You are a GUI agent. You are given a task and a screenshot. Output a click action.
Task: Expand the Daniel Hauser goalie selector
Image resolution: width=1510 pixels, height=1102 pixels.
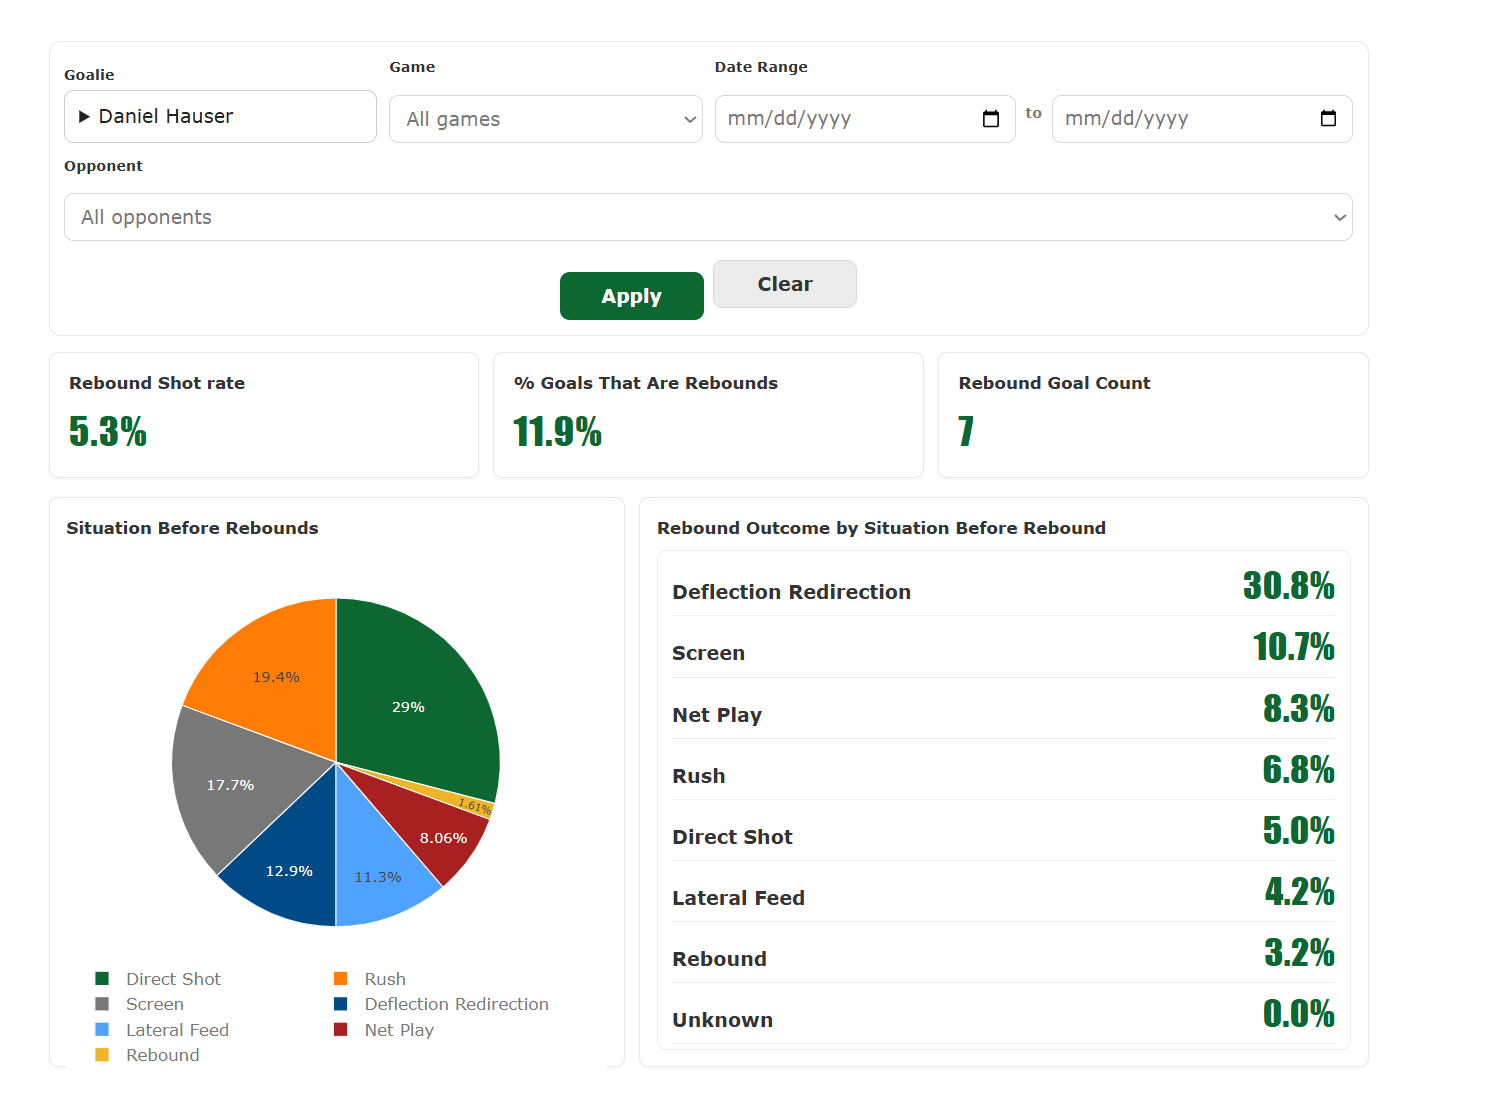pyautogui.click(x=220, y=117)
